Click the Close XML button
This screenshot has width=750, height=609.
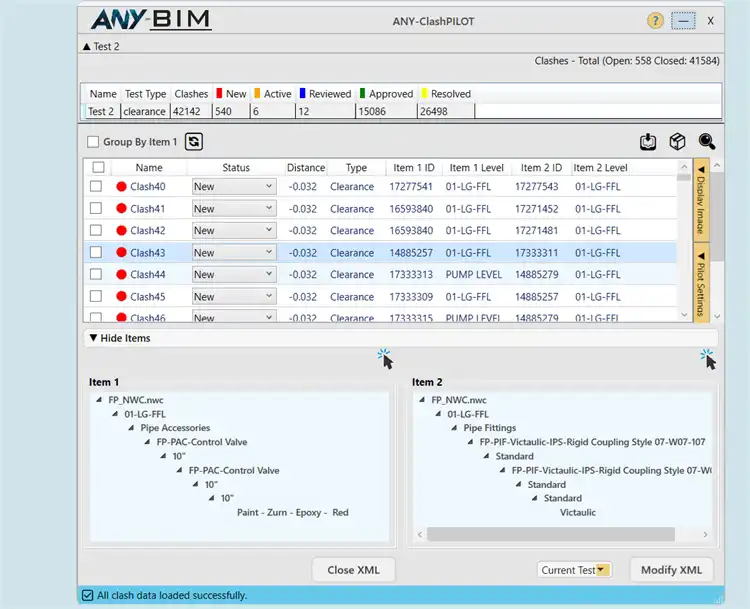click(x=353, y=570)
